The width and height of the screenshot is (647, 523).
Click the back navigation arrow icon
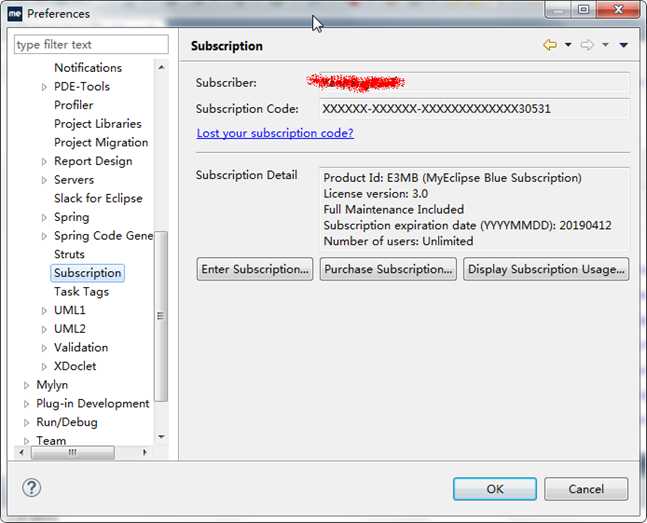[x=550, y=45]
